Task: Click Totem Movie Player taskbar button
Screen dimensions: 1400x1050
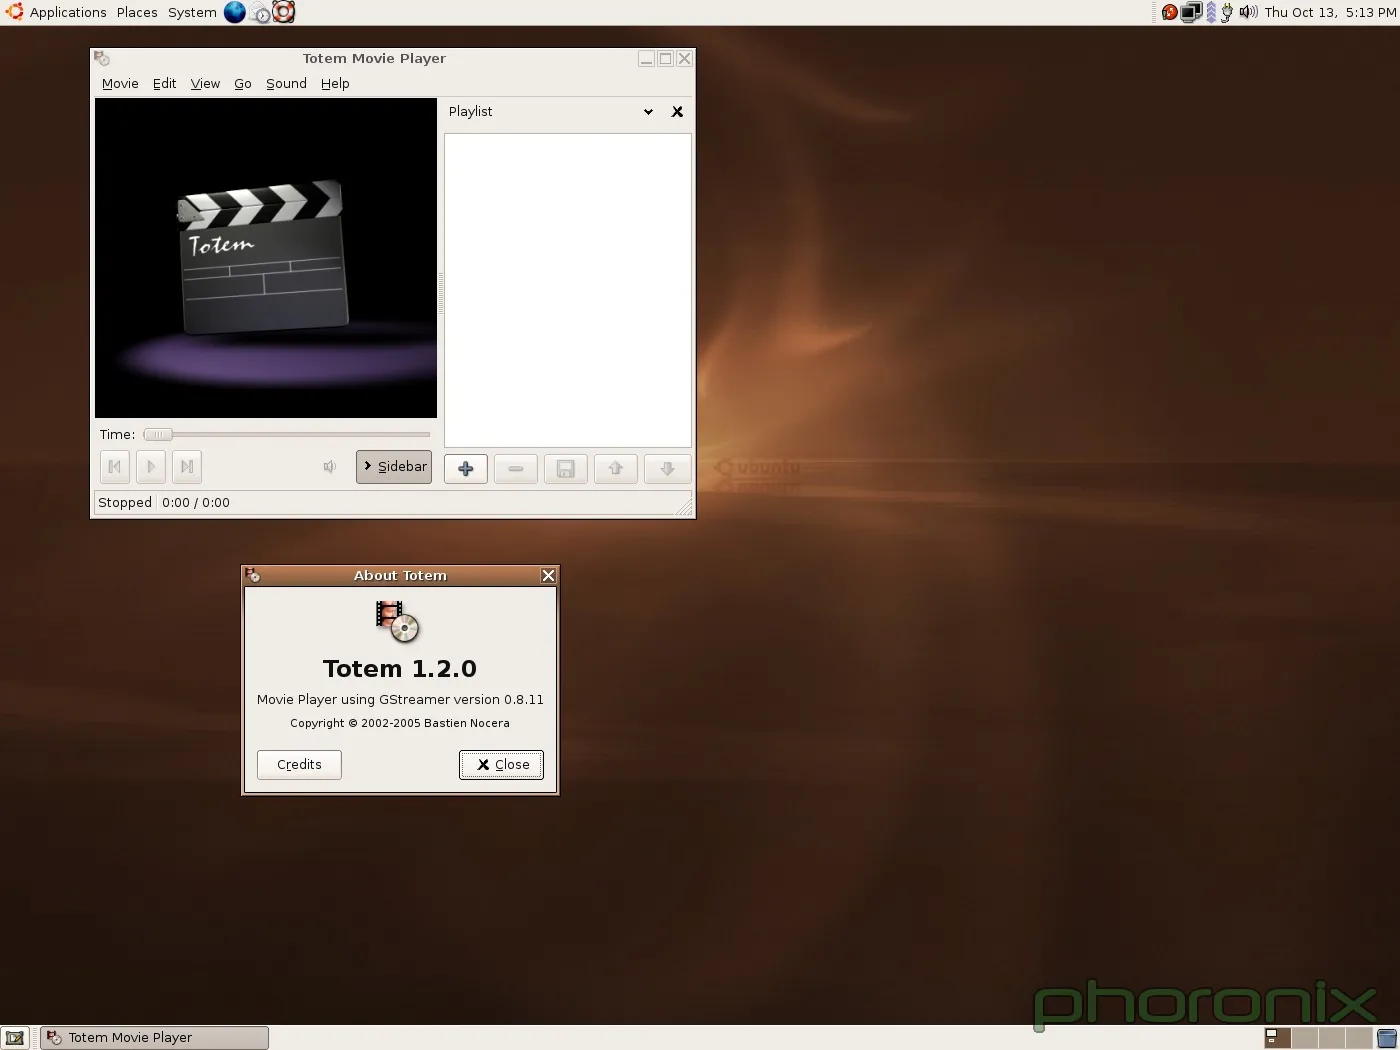Action: 154,1038
